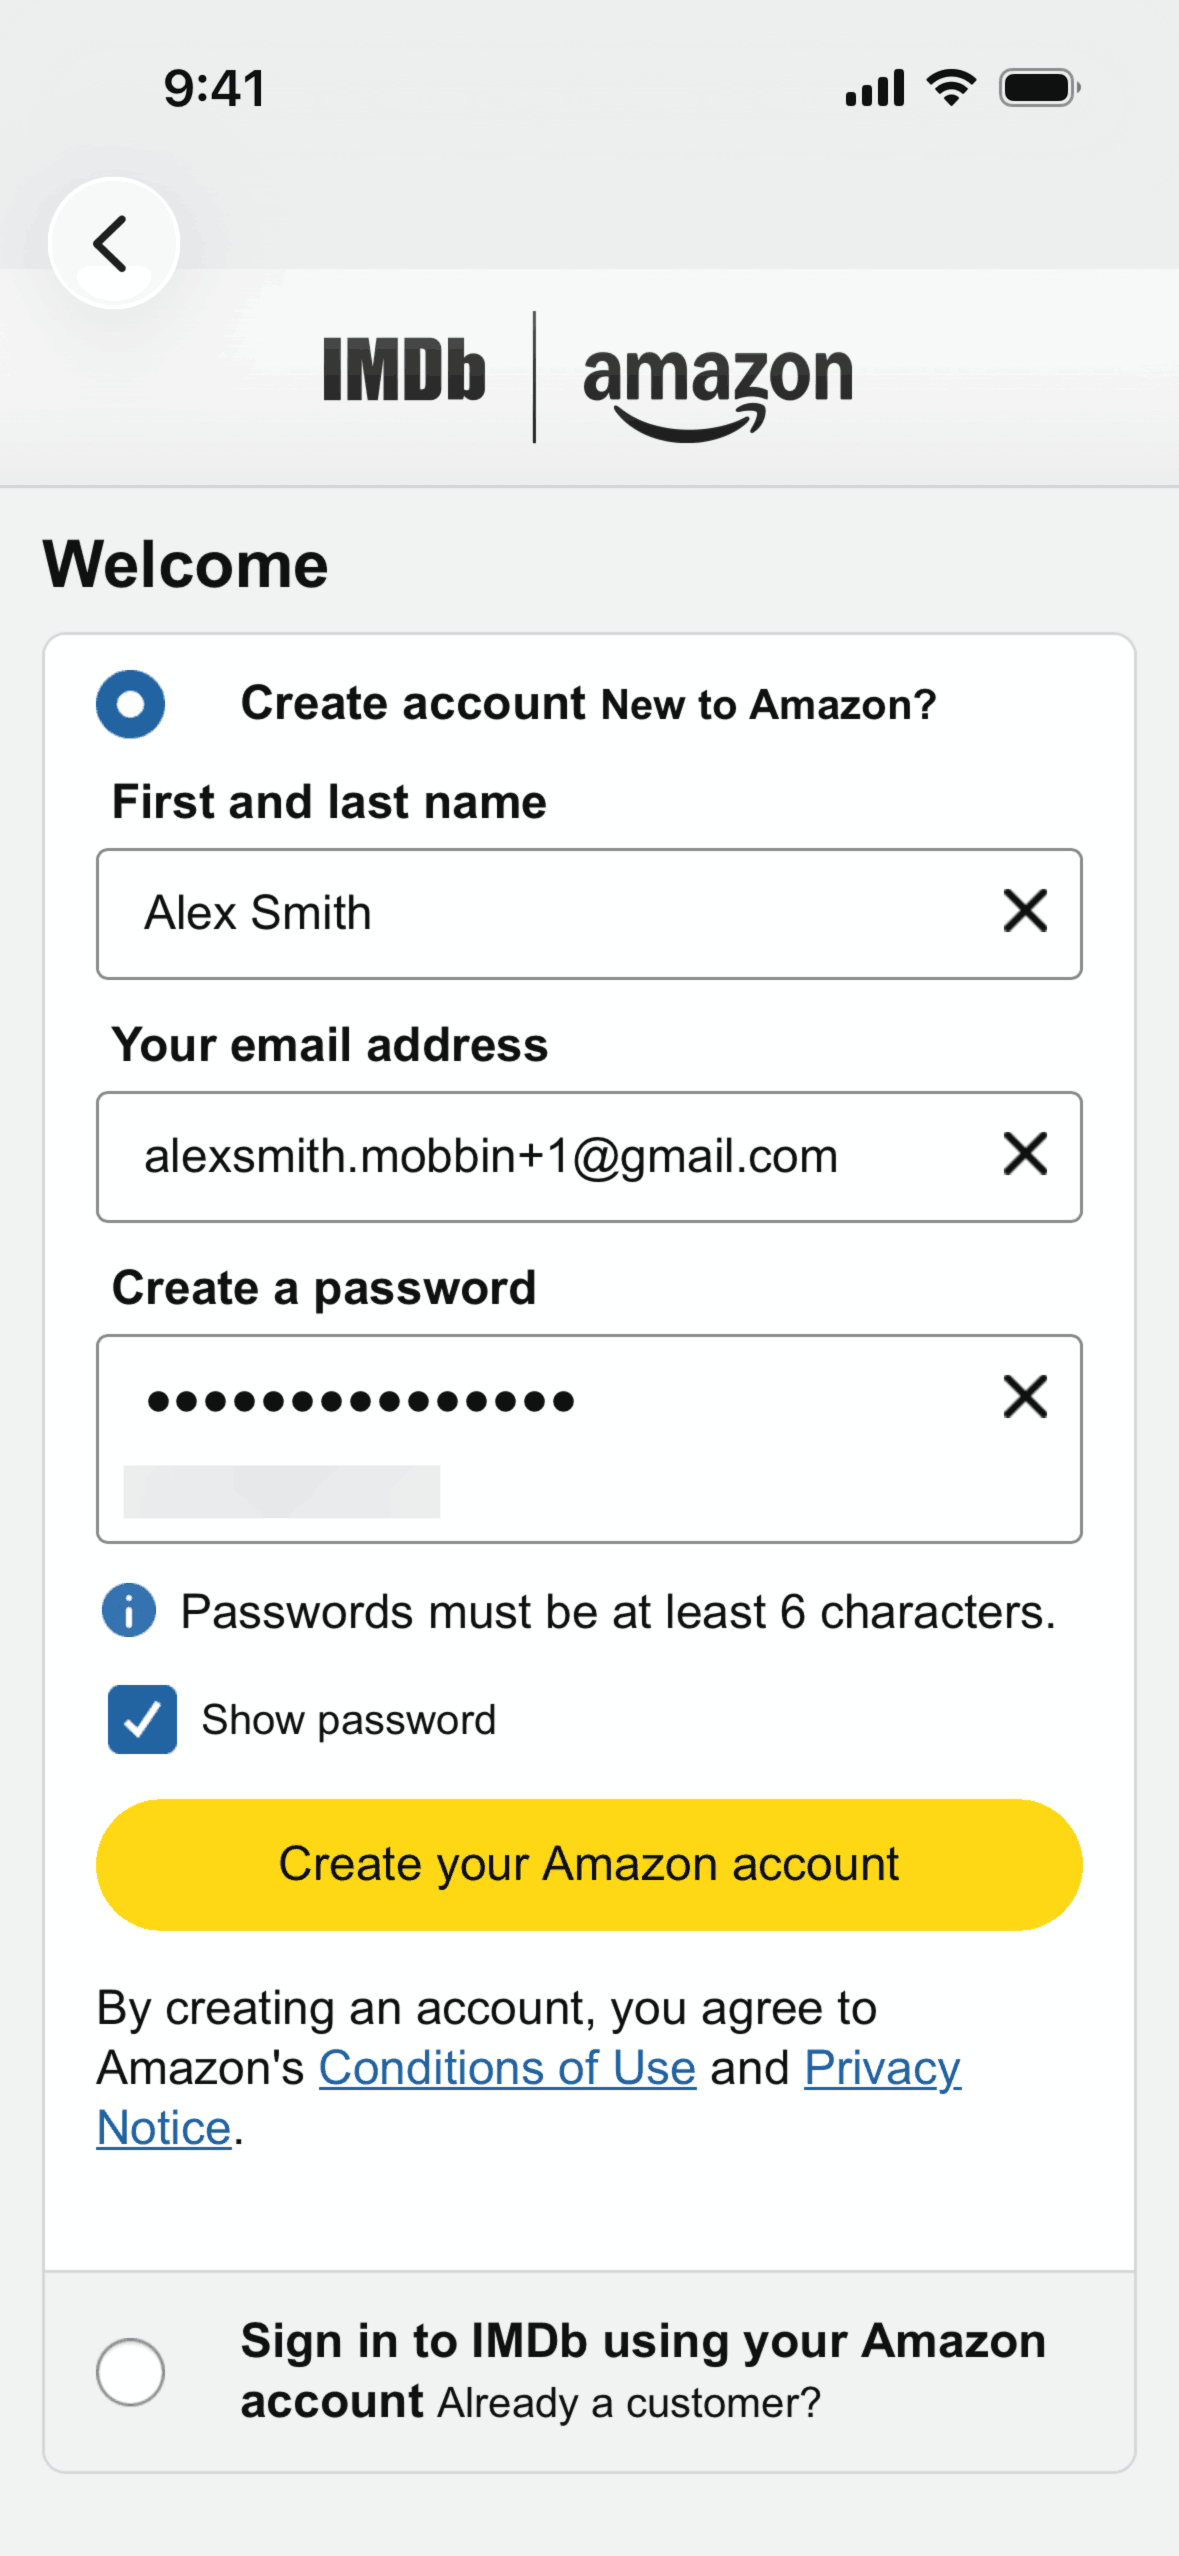The height and width of the screenshot is (2556, 1179).
Task: Uncheck the Show password checkbox
Action: pos(143,1719)
